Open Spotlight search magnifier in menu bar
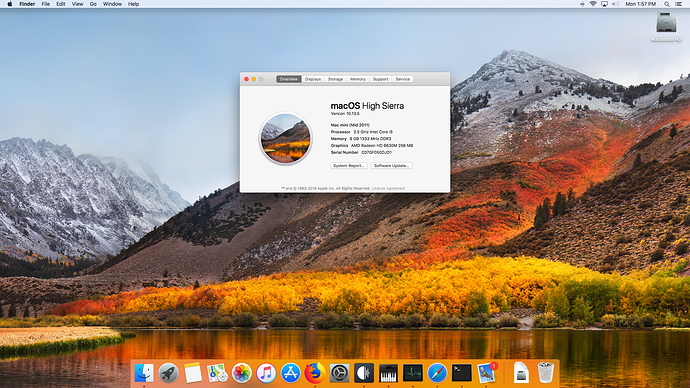This screenshot has height=388, width=690. pos(667,4)
